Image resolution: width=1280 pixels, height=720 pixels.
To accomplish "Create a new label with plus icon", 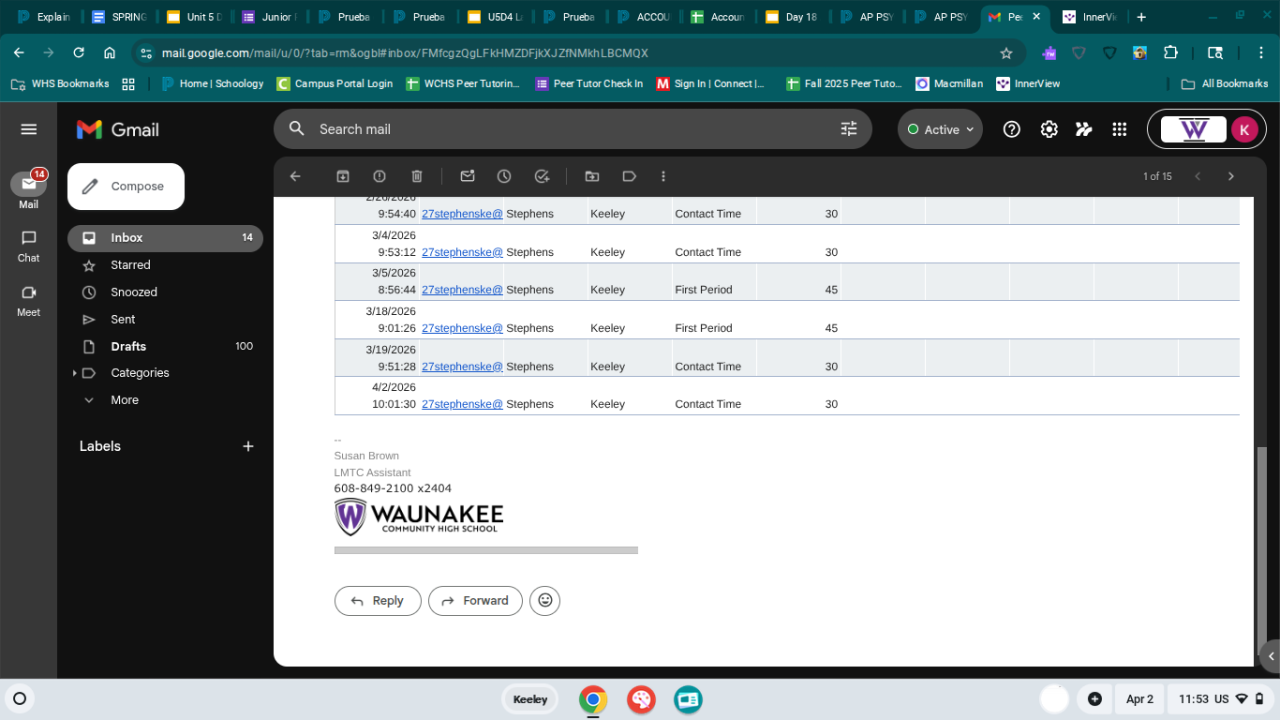I will 248,446.
